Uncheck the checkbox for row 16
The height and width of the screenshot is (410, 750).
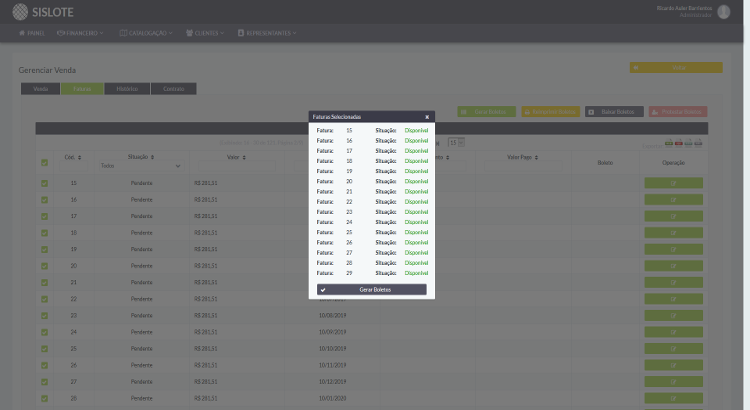pos(44,199)
